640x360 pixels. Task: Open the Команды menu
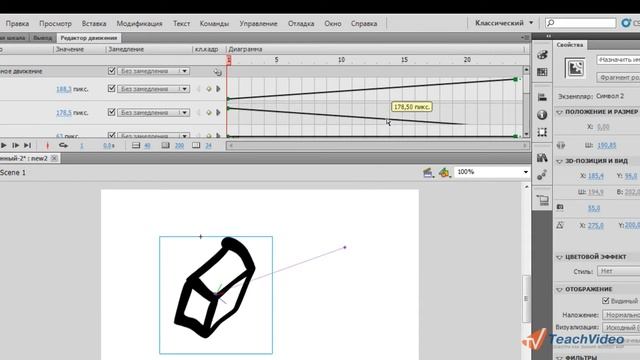(x=214, y=24)
